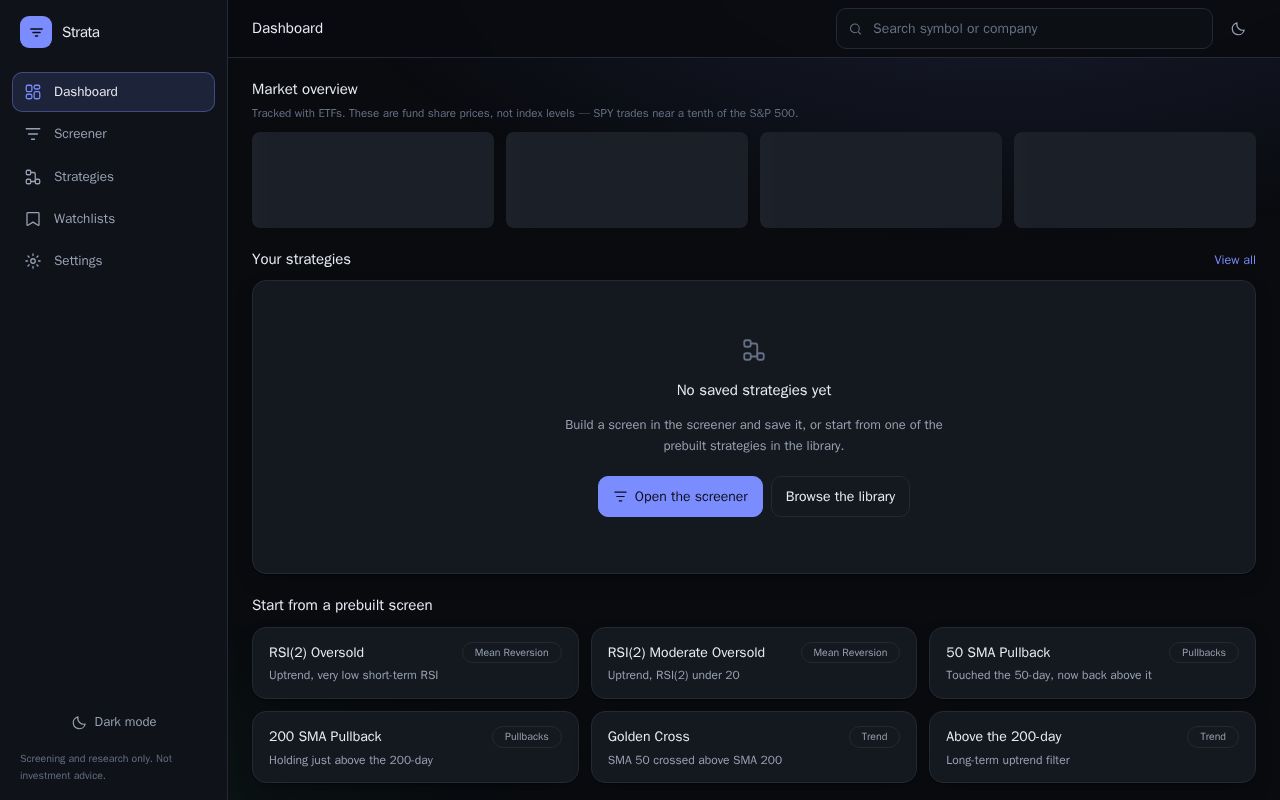Open the Above the 200-day screen
The height and width of the screenshot is (800, 1280).
click(1092, 747)
